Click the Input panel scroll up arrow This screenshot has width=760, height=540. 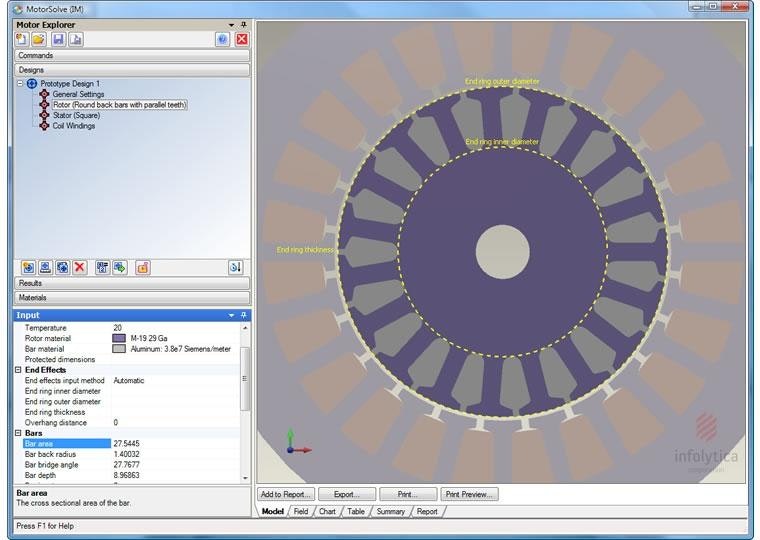coord(245,328)
